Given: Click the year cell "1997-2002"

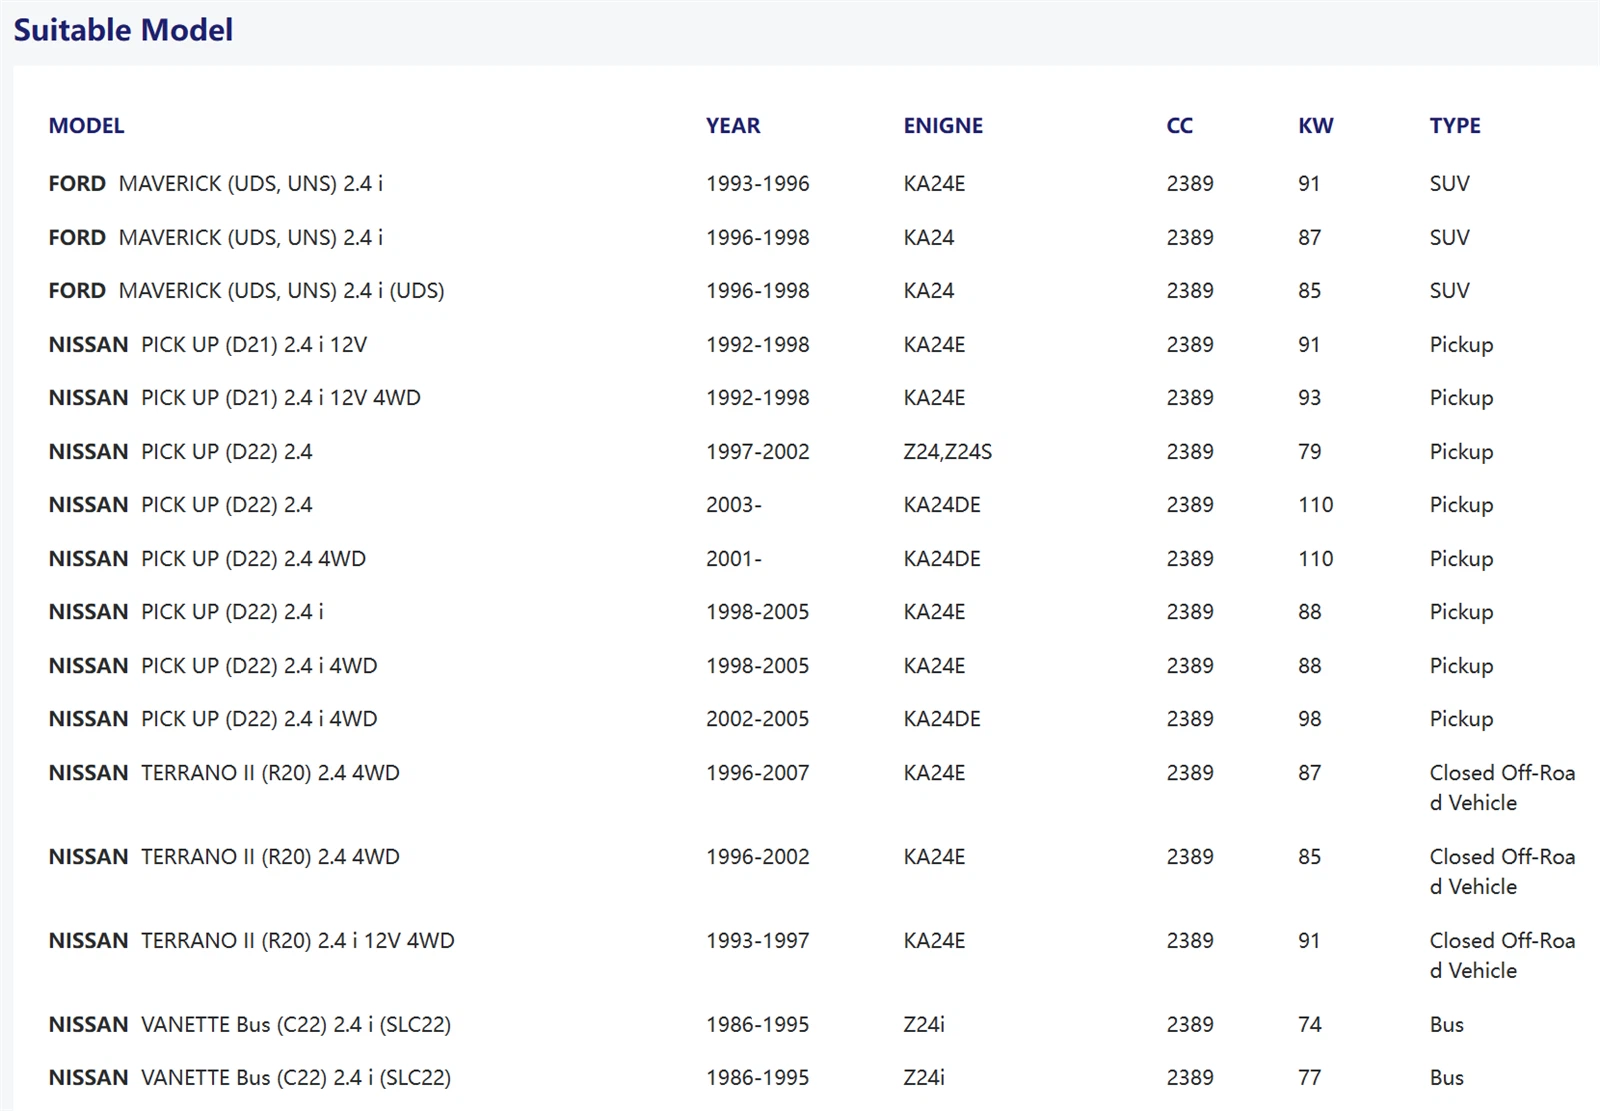Looking at the screenshot, I should coord(758,452).
